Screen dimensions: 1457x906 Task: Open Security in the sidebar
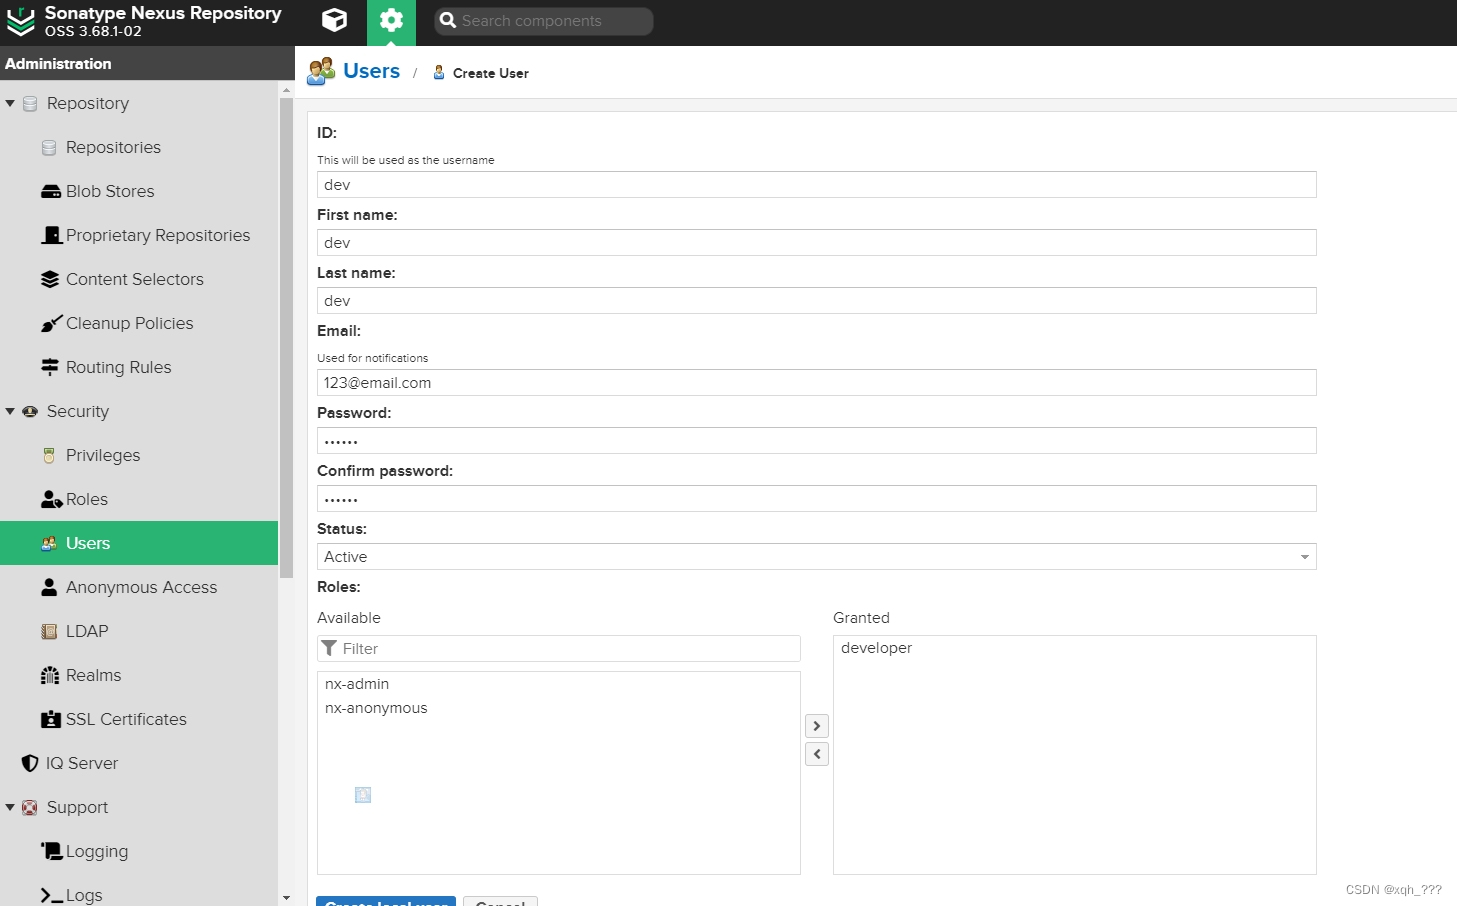78,411
